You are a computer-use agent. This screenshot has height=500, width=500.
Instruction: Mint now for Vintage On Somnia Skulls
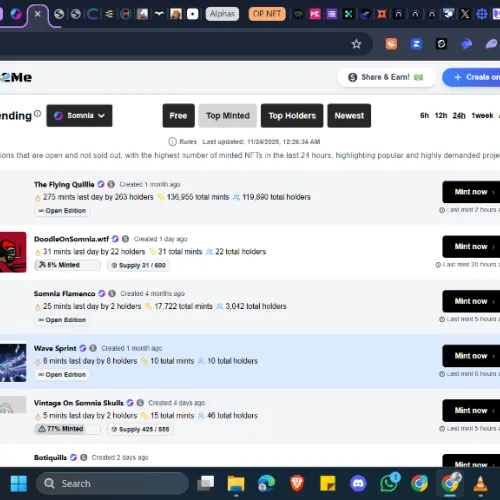point(471,411)
